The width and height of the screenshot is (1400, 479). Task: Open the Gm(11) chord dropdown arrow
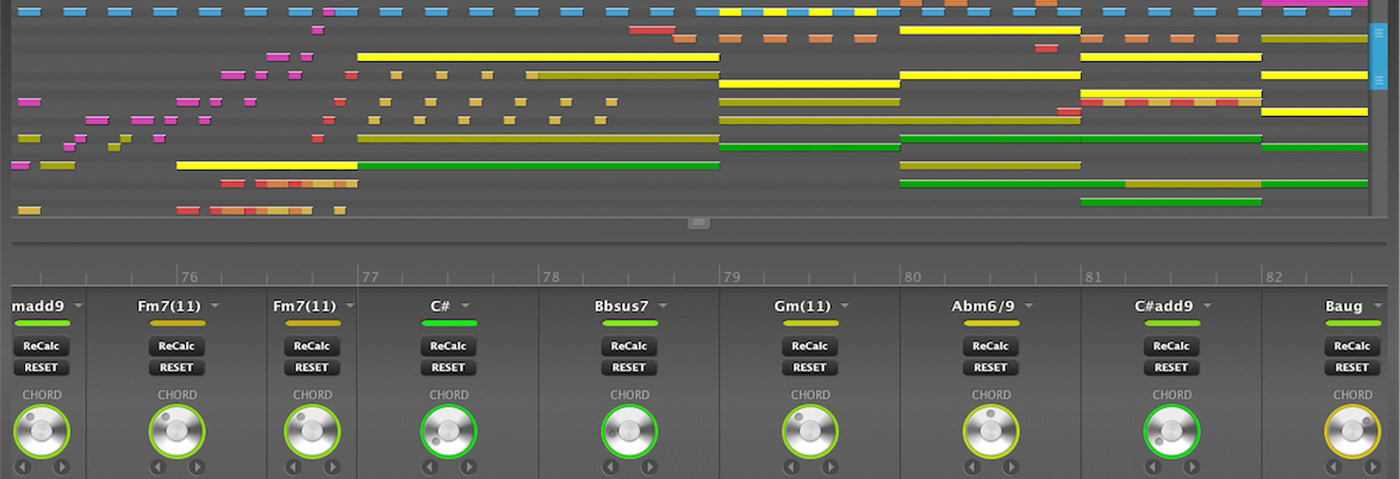click(x=845, y=306)
